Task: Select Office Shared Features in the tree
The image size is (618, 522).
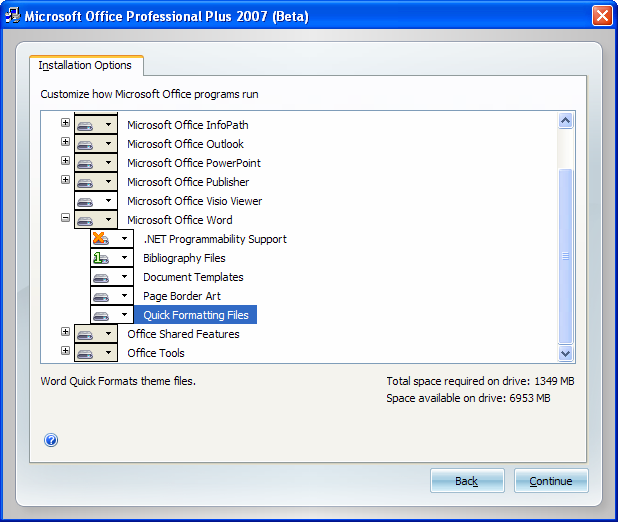Action: coord(183,334)
